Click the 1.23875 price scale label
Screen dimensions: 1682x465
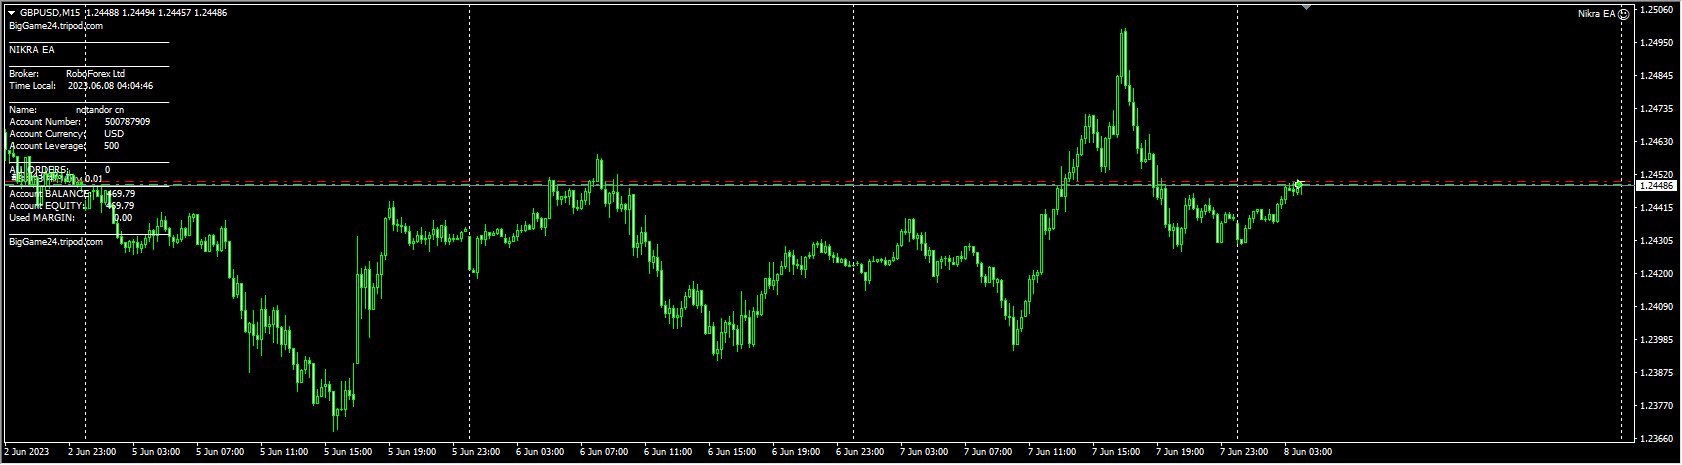click(x=1657, y=373)
